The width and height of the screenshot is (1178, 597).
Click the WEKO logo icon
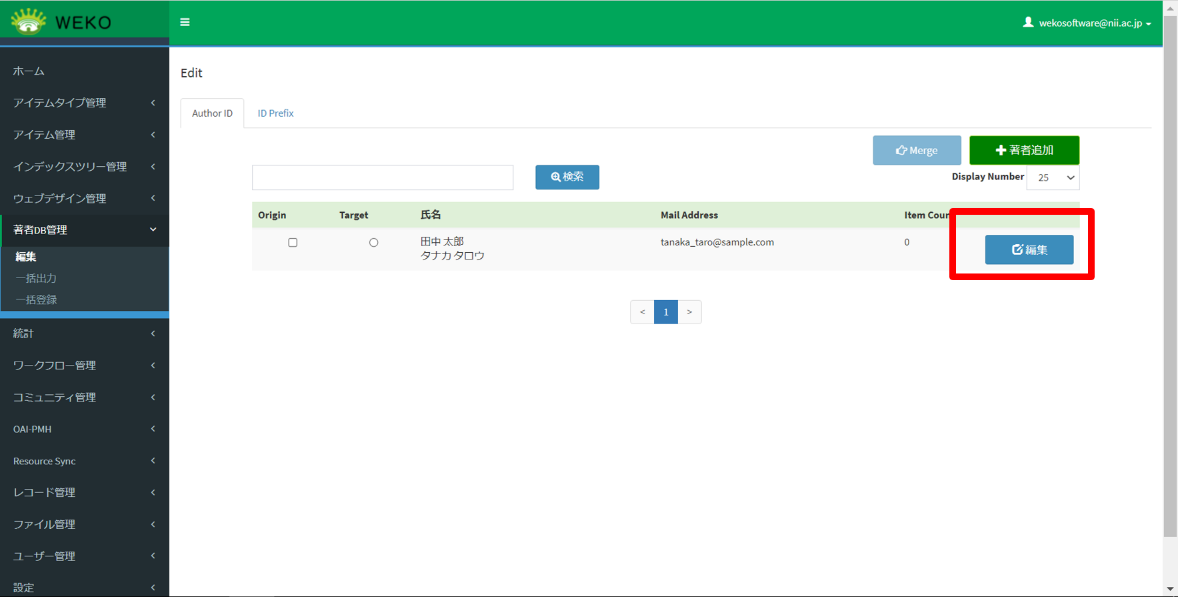click(x=28, y=21)
